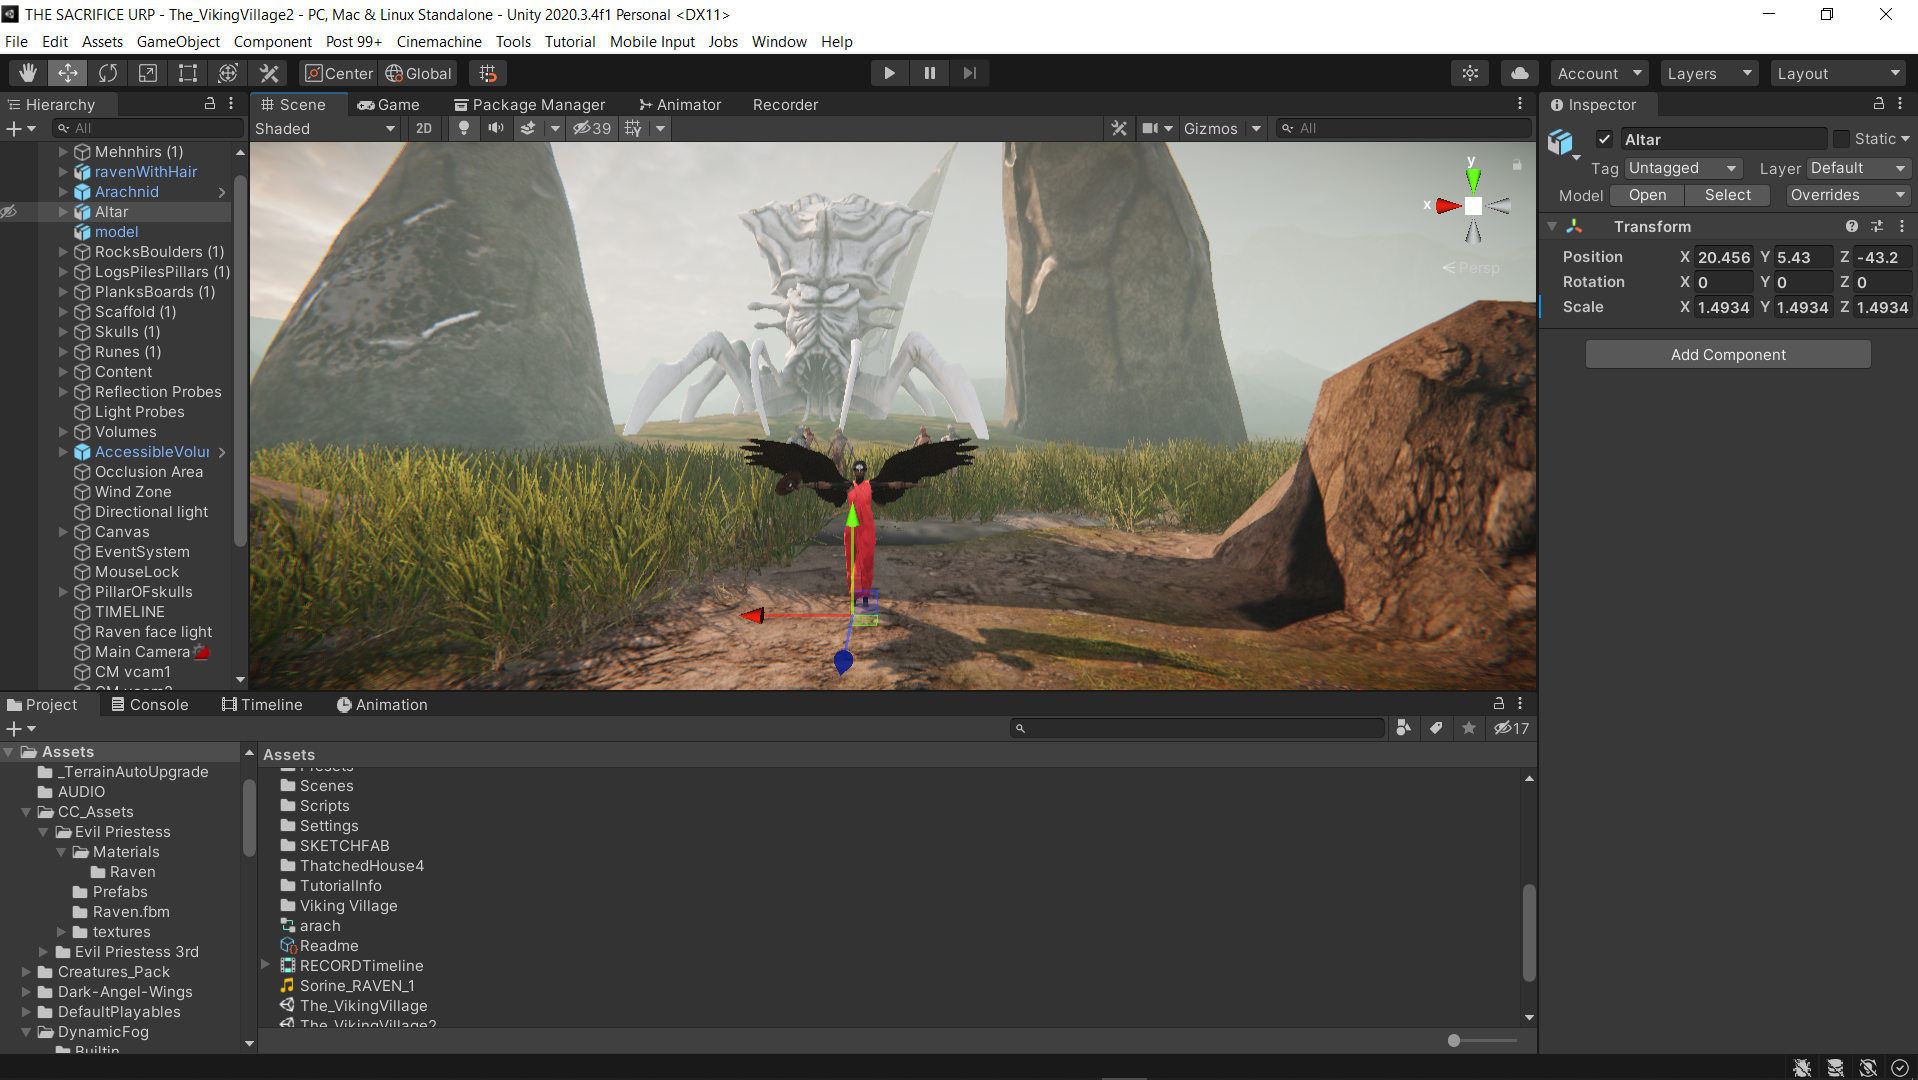Search by label in Project panel

point(1436,728)
